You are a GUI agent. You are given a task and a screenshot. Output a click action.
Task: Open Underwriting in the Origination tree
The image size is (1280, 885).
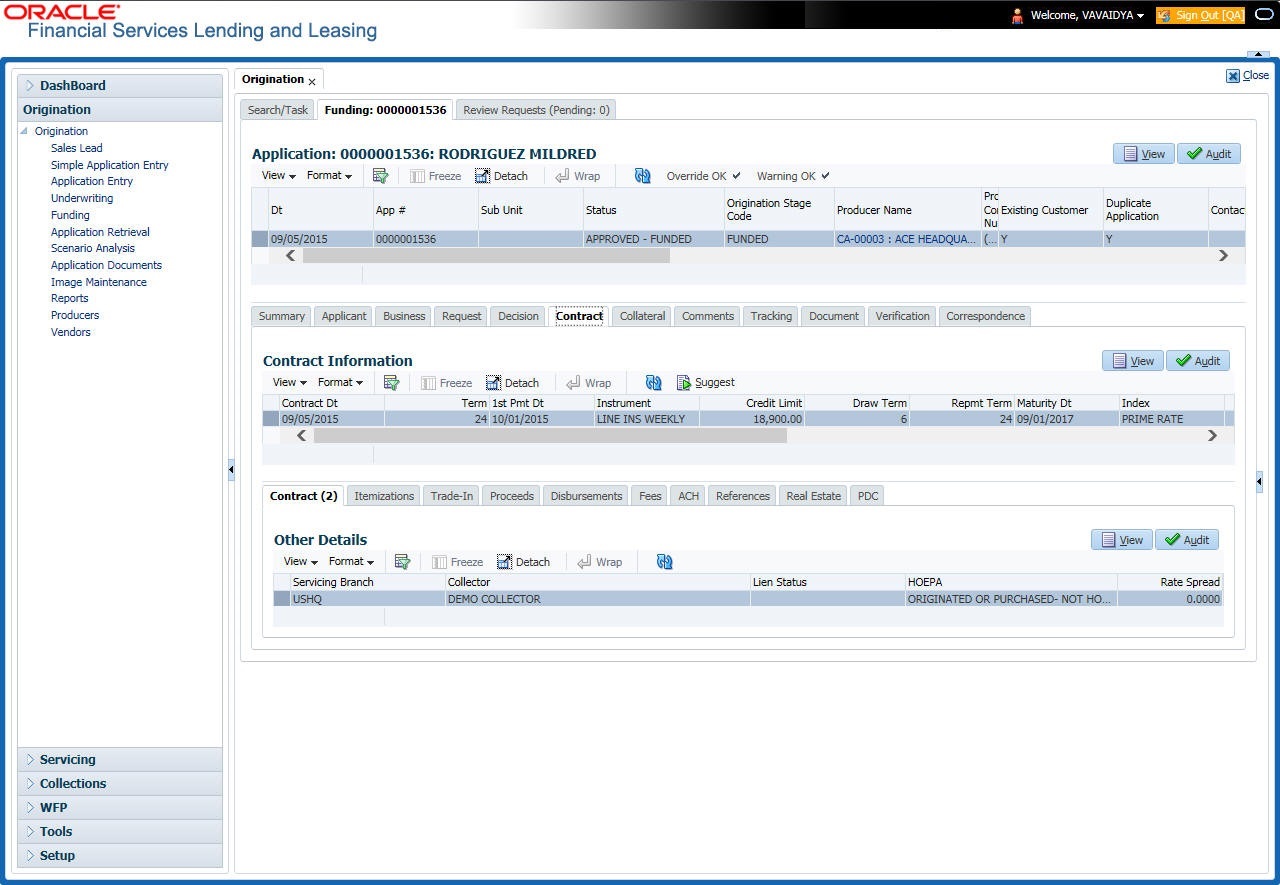point(82,198)
